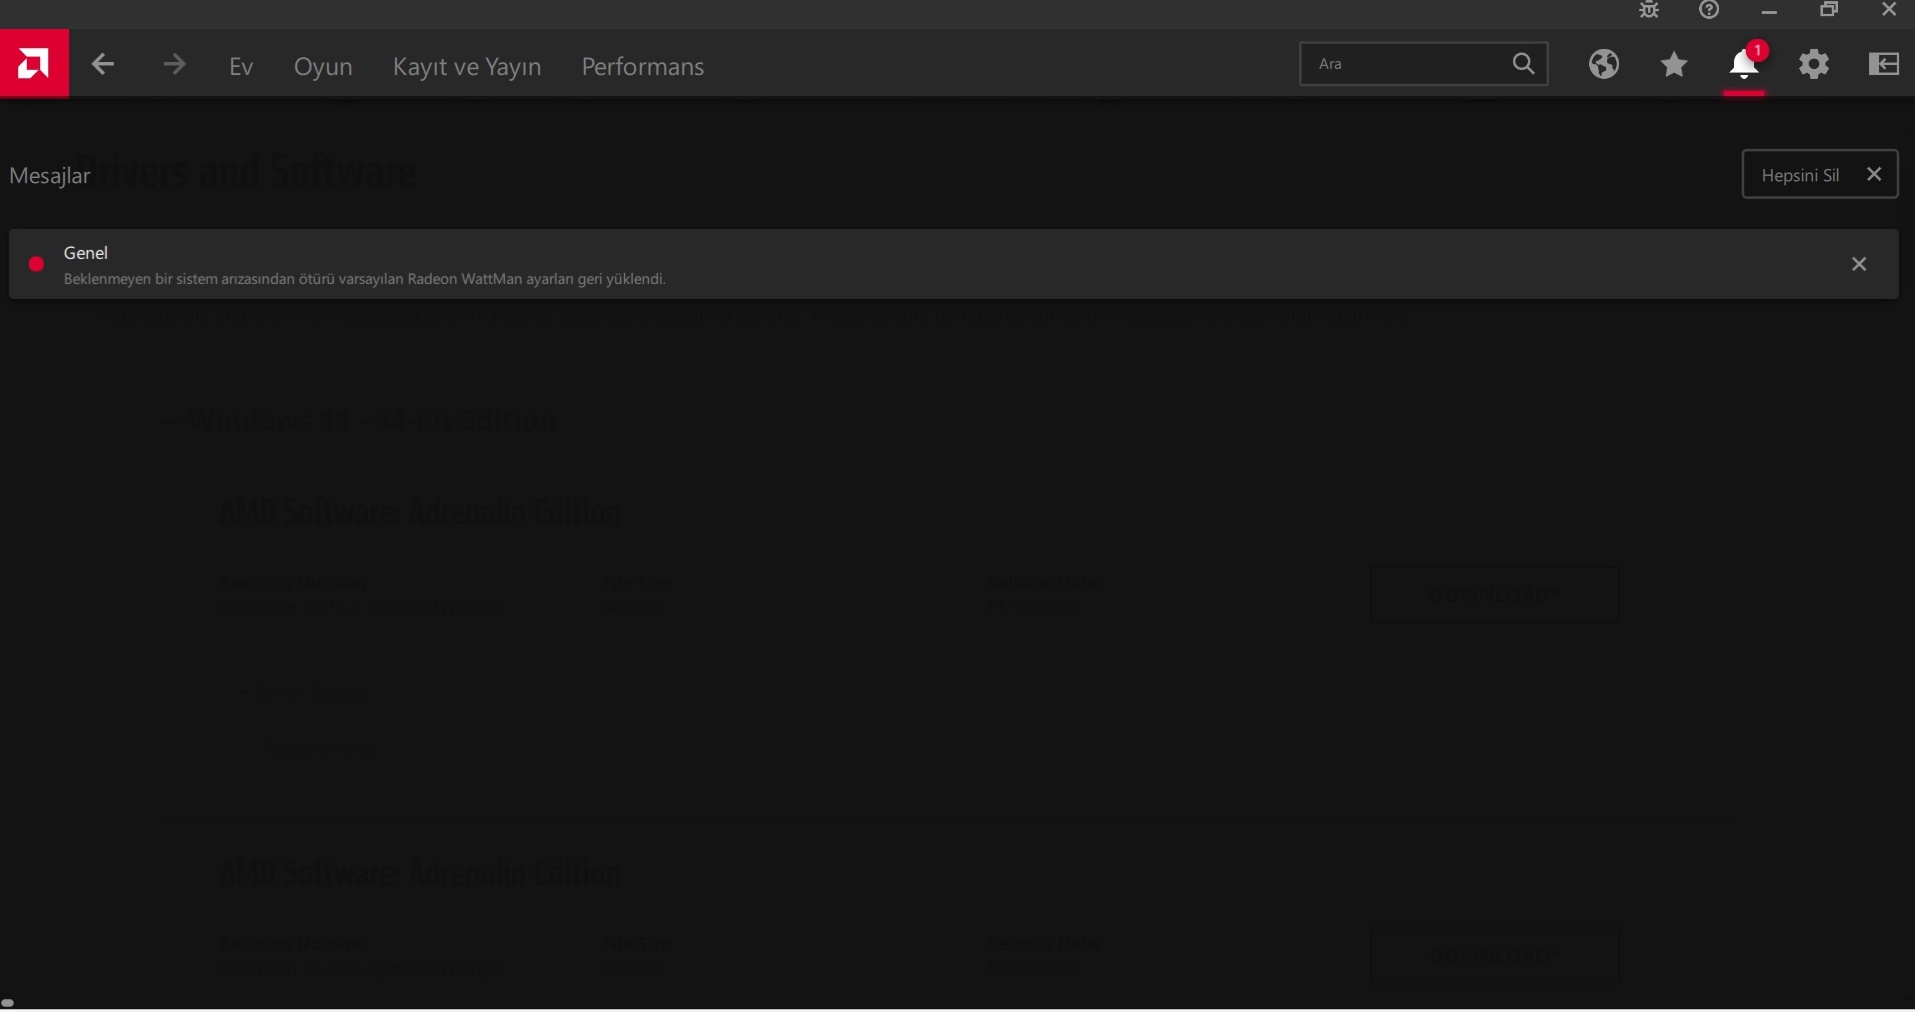The image size is (1915, 1012).
Task: Click Hepsini Sil to clear messages
Action: pyautogui.click(x=1821, y=175)
